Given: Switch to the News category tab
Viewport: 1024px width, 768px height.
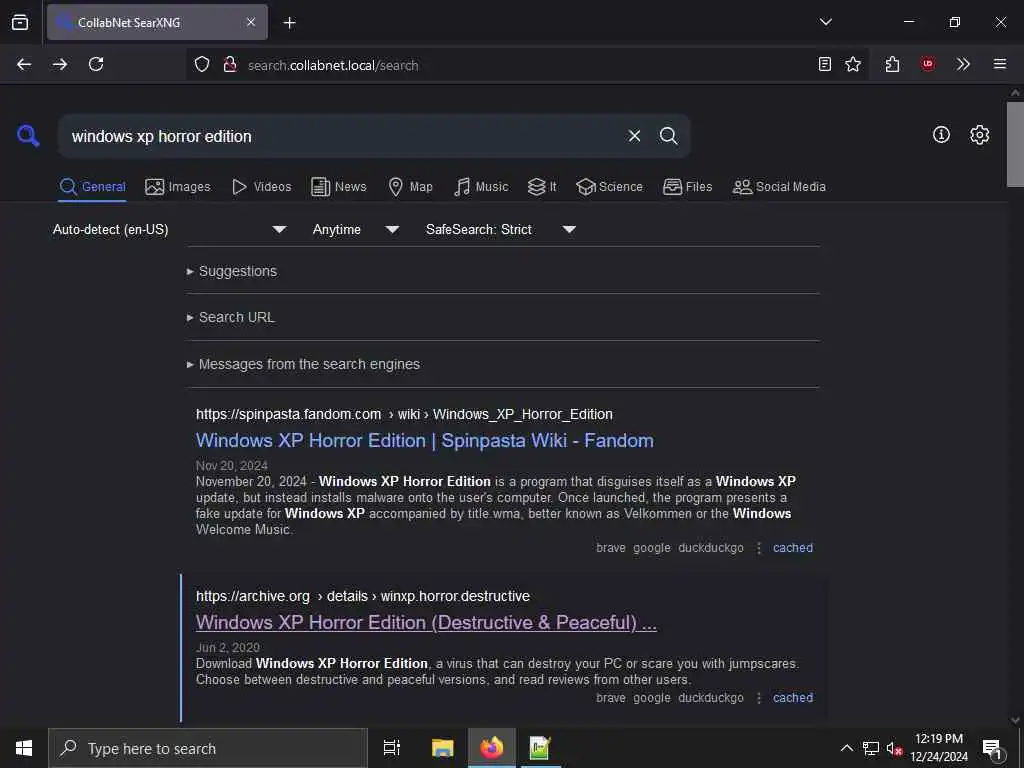Looking at the screenshot, I should pos(339,187).
